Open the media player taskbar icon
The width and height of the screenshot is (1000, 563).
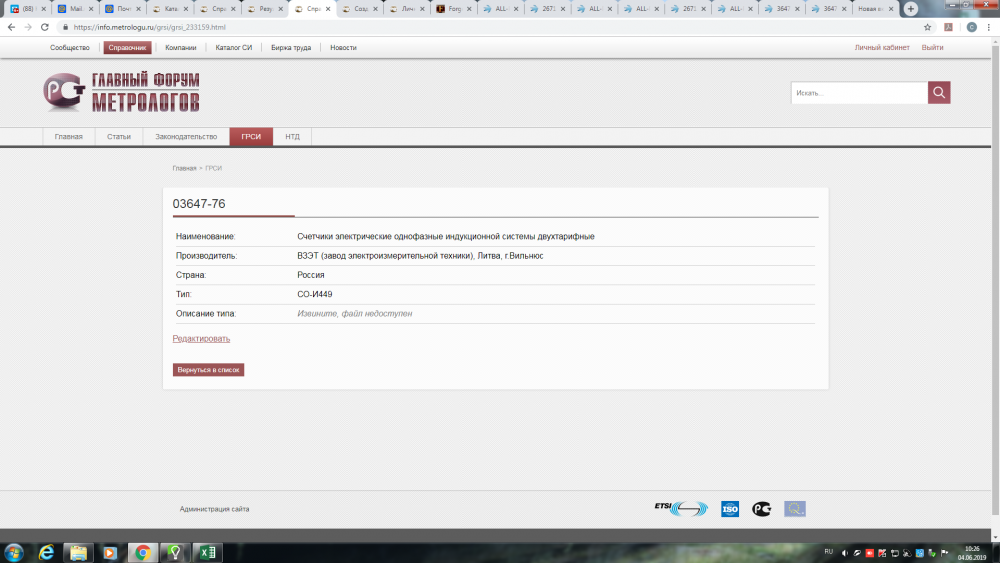(x=110, y=553)
